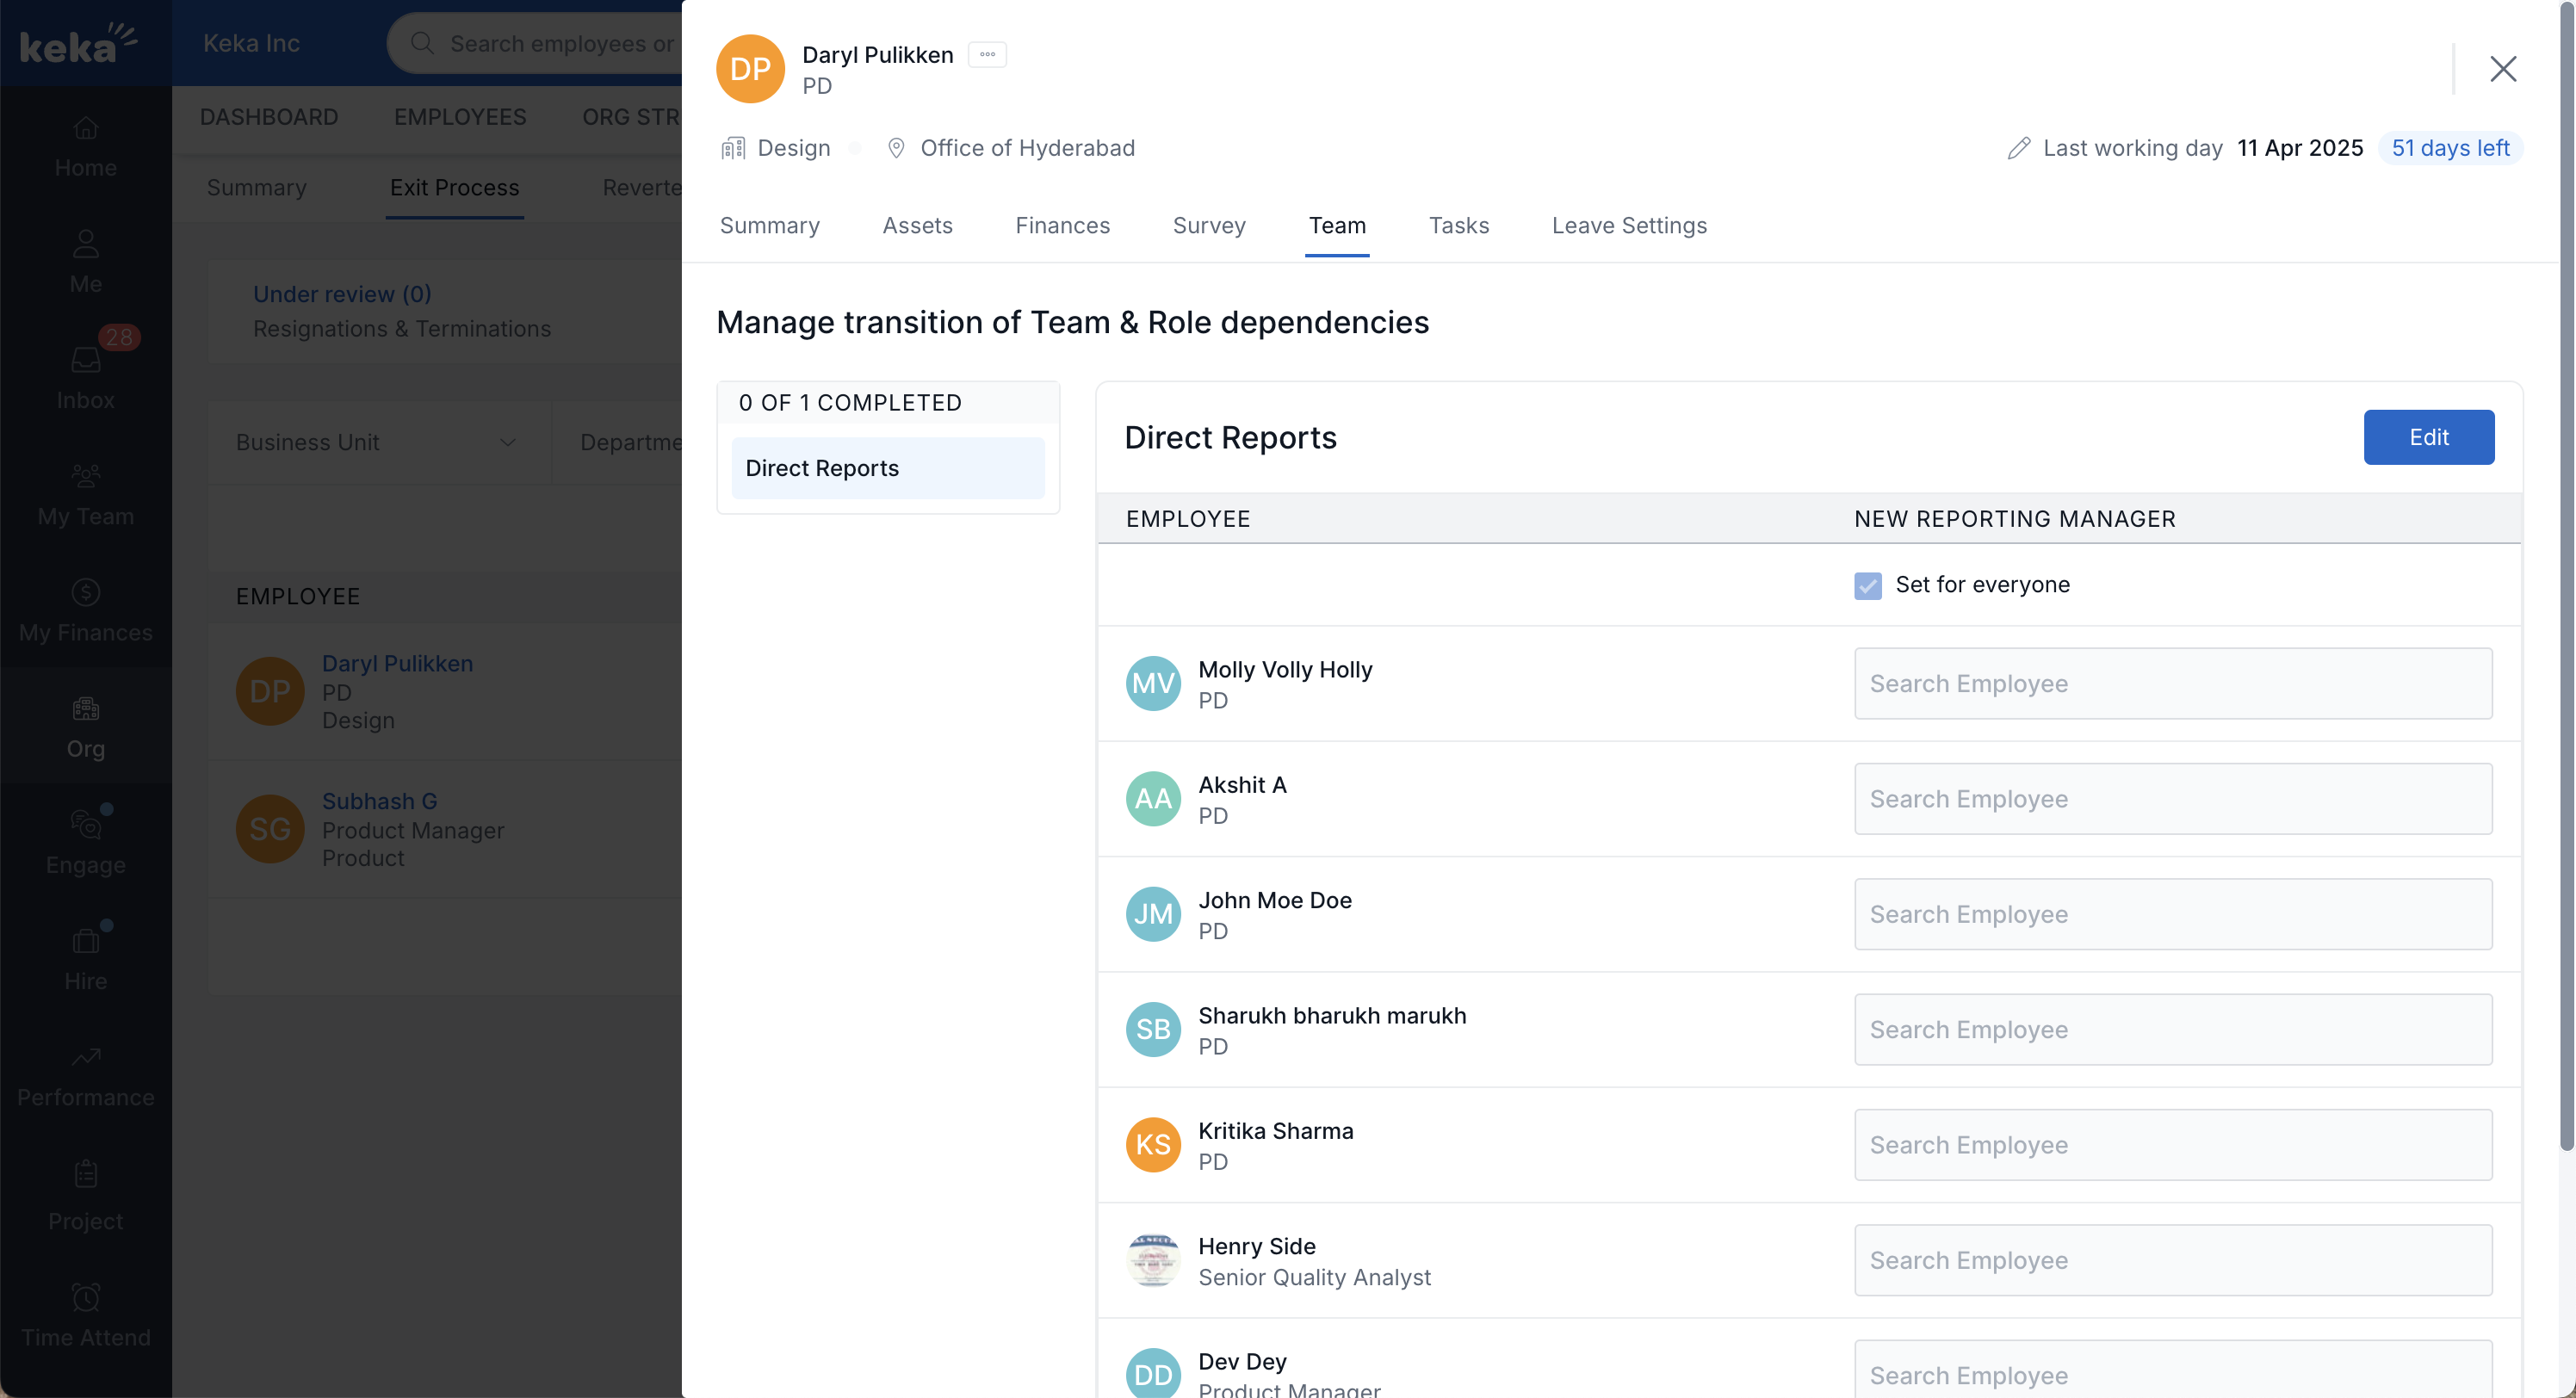Open Search Employee field for Kritika Sharma
This screenshot has width=2576, height=1398.
(x=2172, y=1145)
